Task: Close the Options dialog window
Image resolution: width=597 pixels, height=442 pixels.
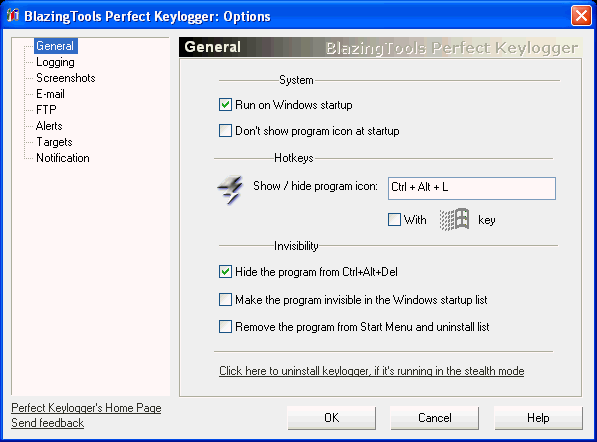Action: (581, 16)
